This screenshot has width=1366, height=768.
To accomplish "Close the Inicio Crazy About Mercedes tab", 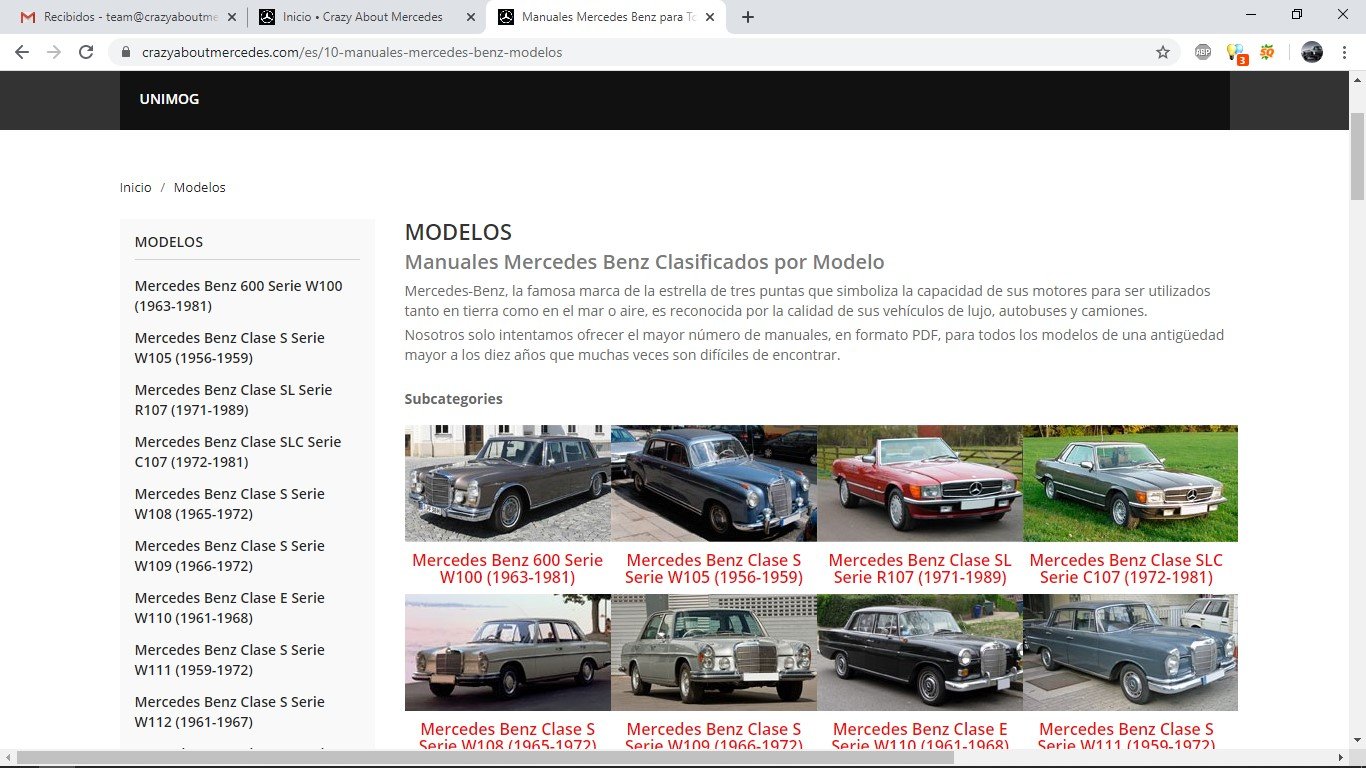I will [471, 17].
